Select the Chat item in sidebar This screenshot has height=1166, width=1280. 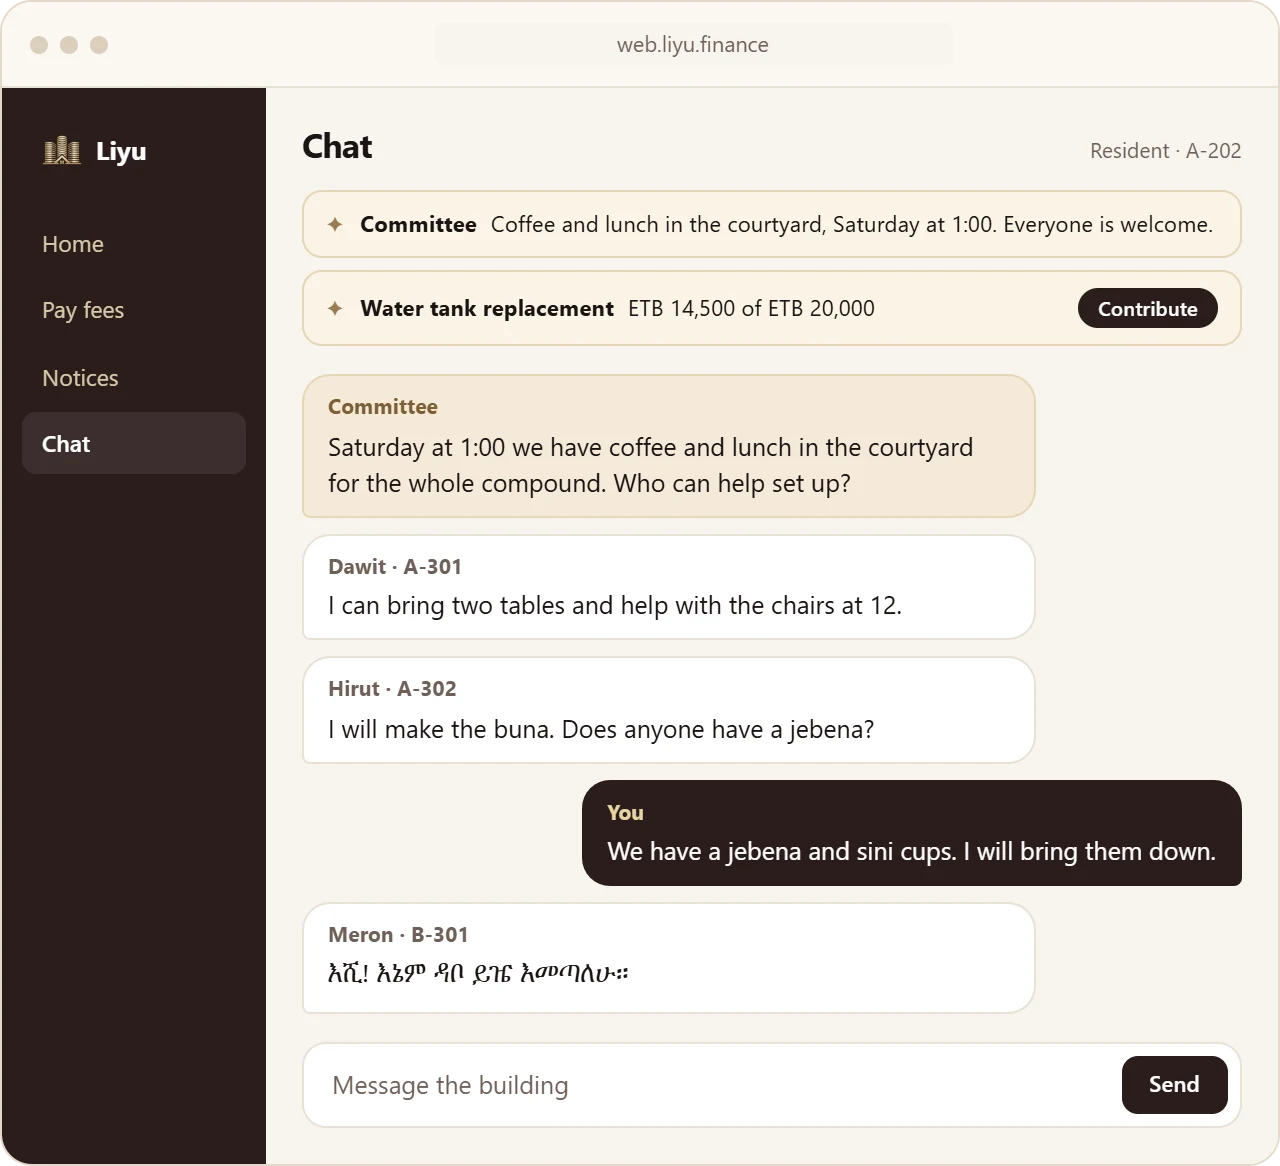[134, 443]
